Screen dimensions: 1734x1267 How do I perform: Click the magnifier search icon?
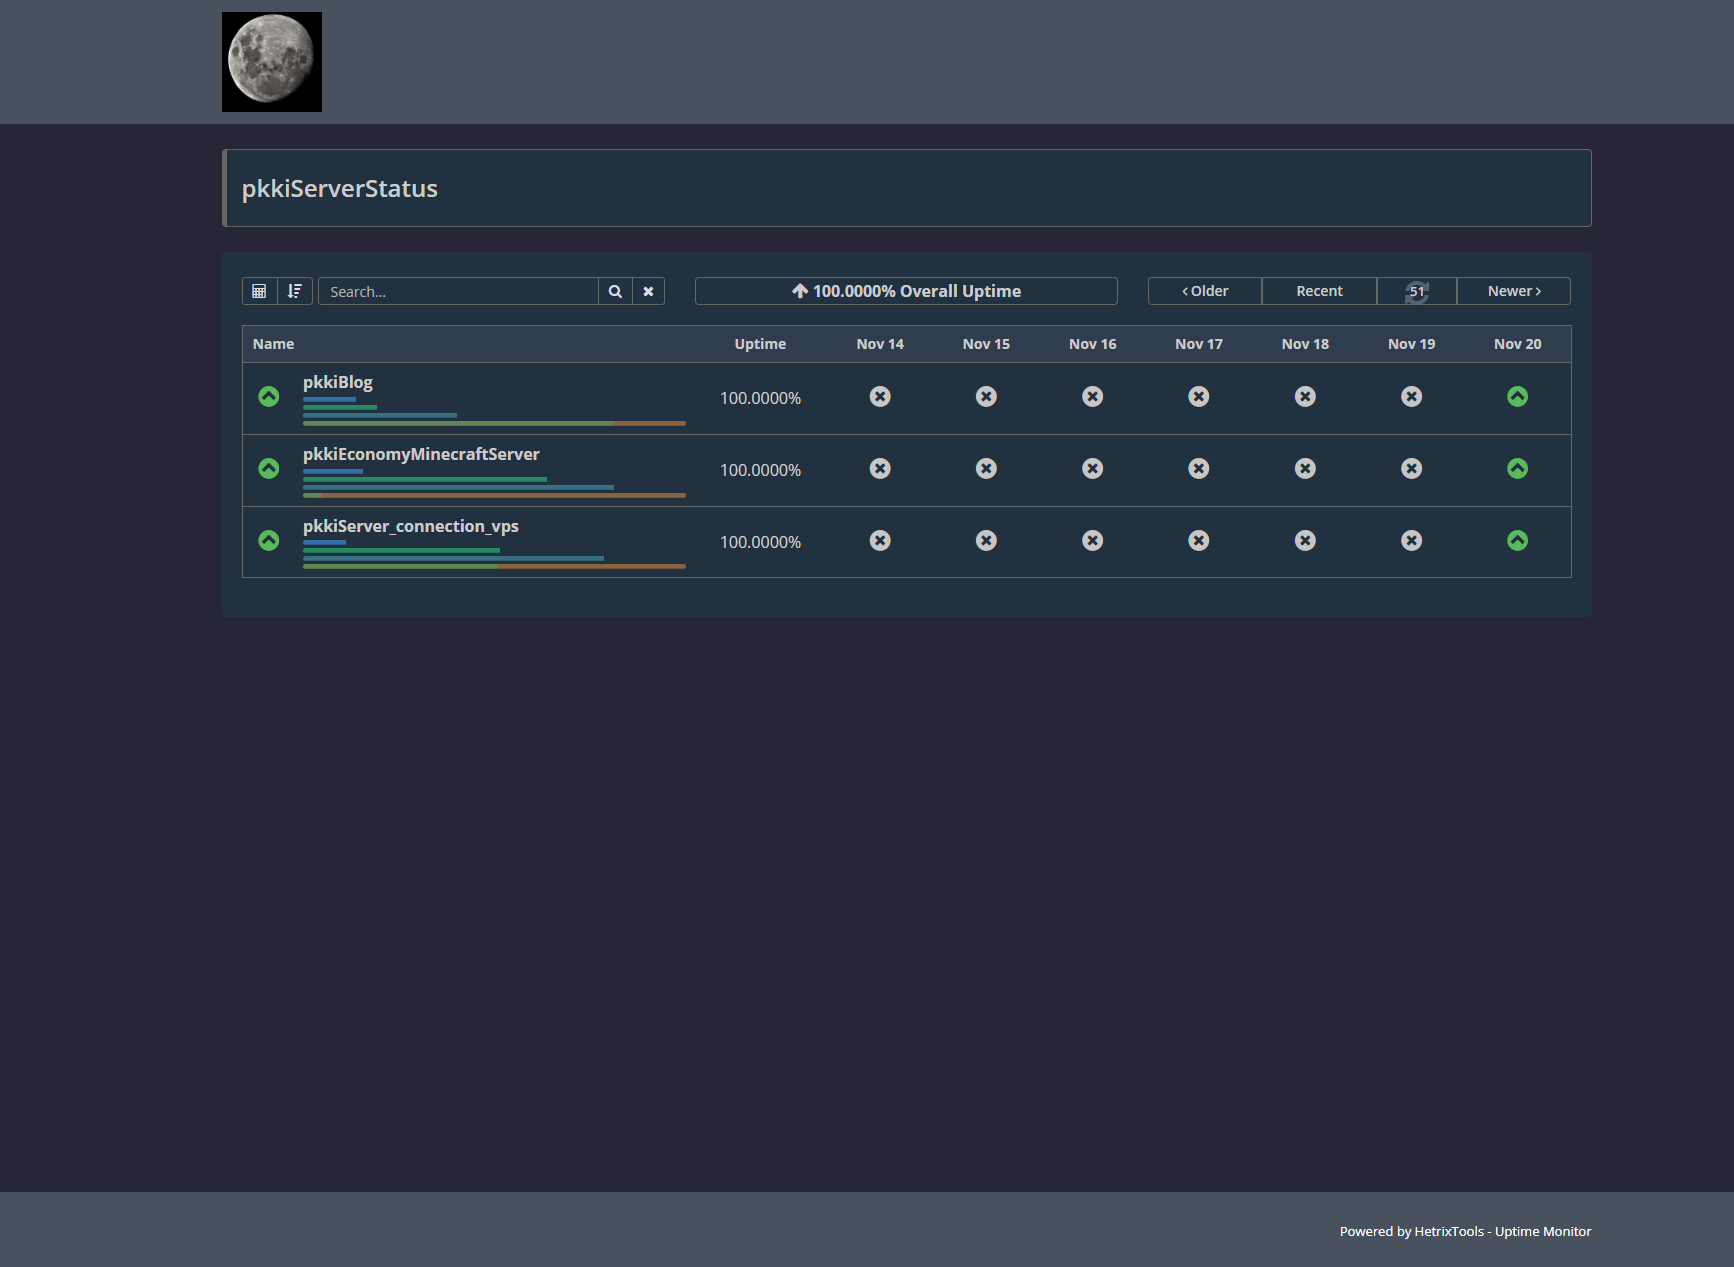615,291
